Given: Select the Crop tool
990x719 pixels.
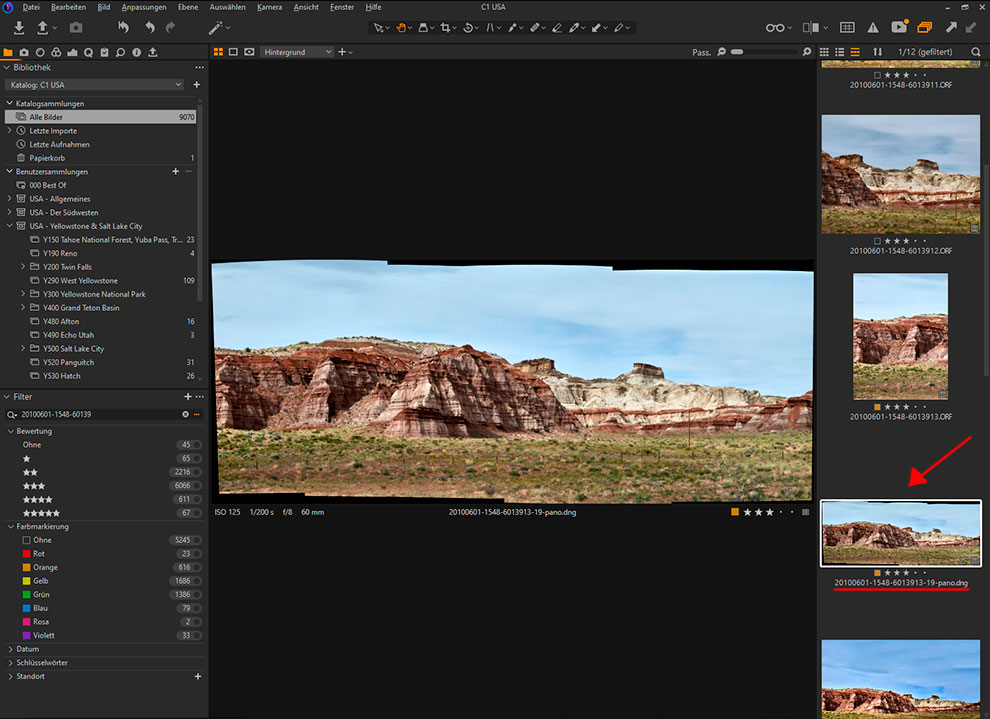Looking at the screenshot, I should point(446,28).
